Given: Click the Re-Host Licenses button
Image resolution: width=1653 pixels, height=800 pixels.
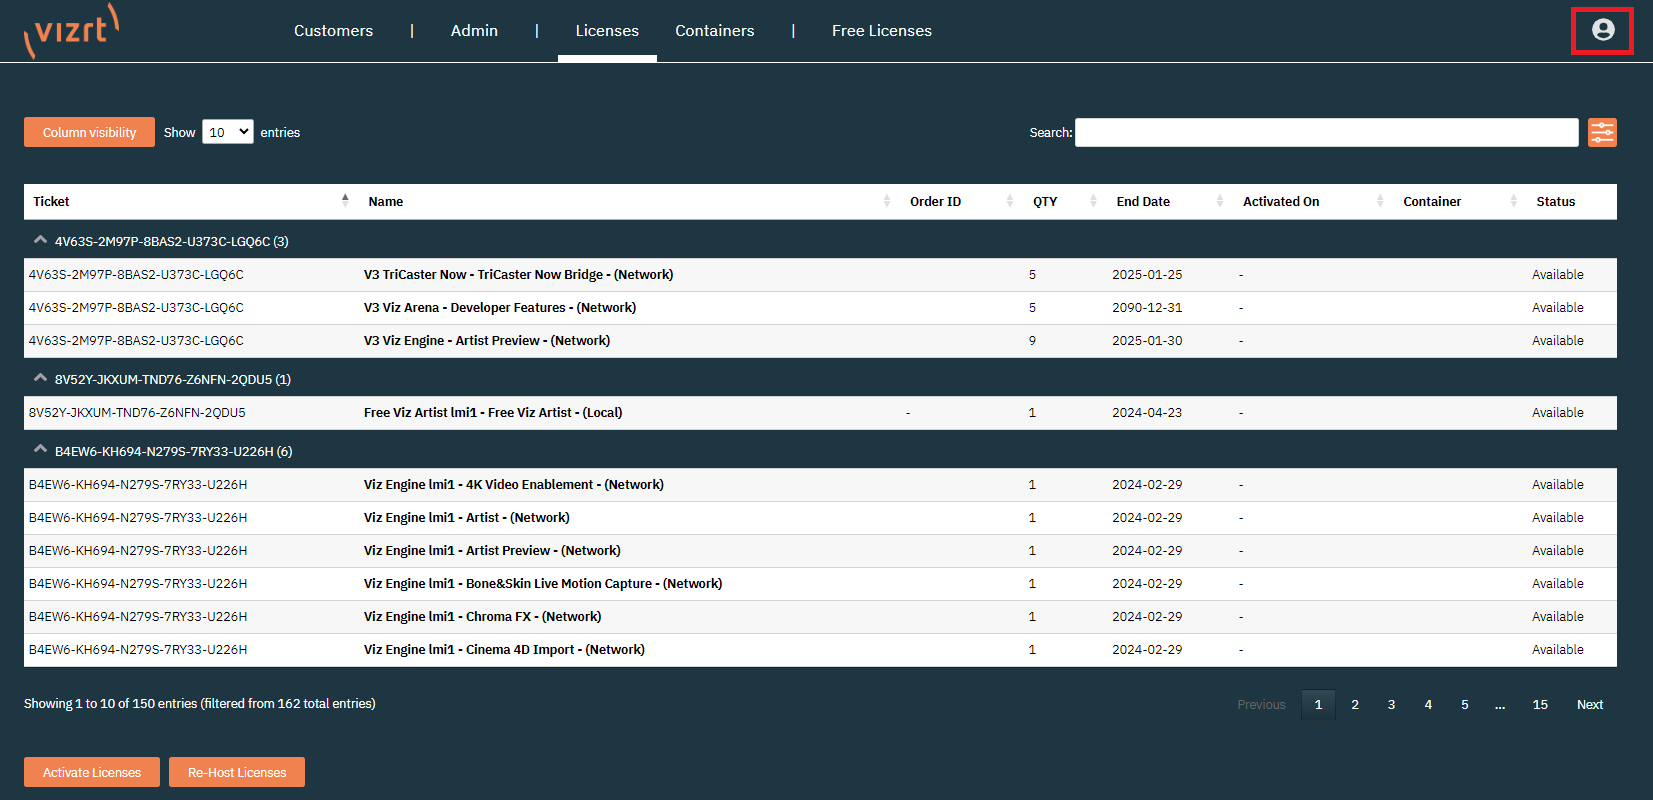Looking at the screenshot, I should (237, 772).
